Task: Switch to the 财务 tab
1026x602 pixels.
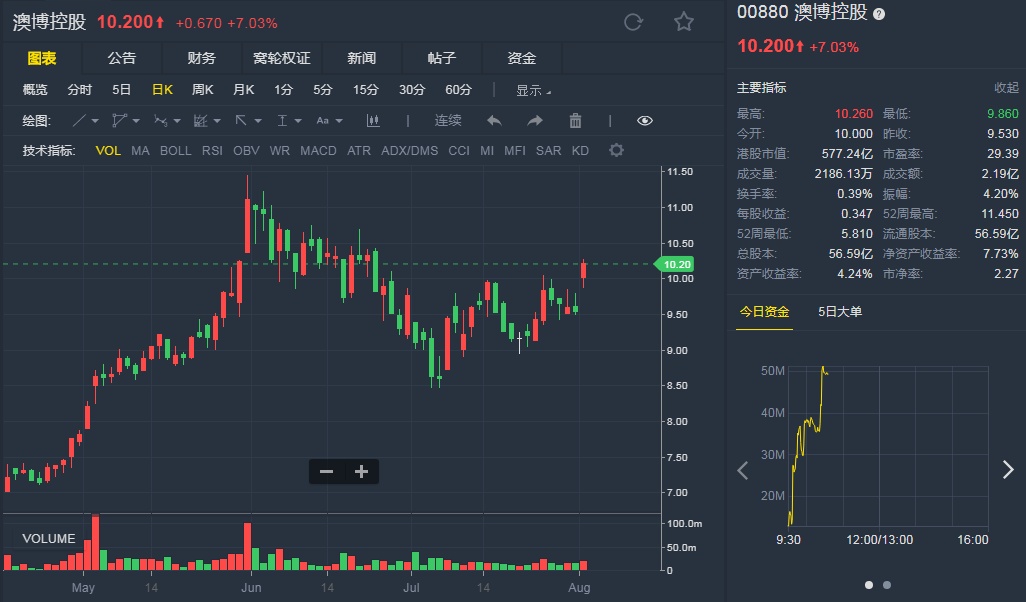Action: click(201, 58)
